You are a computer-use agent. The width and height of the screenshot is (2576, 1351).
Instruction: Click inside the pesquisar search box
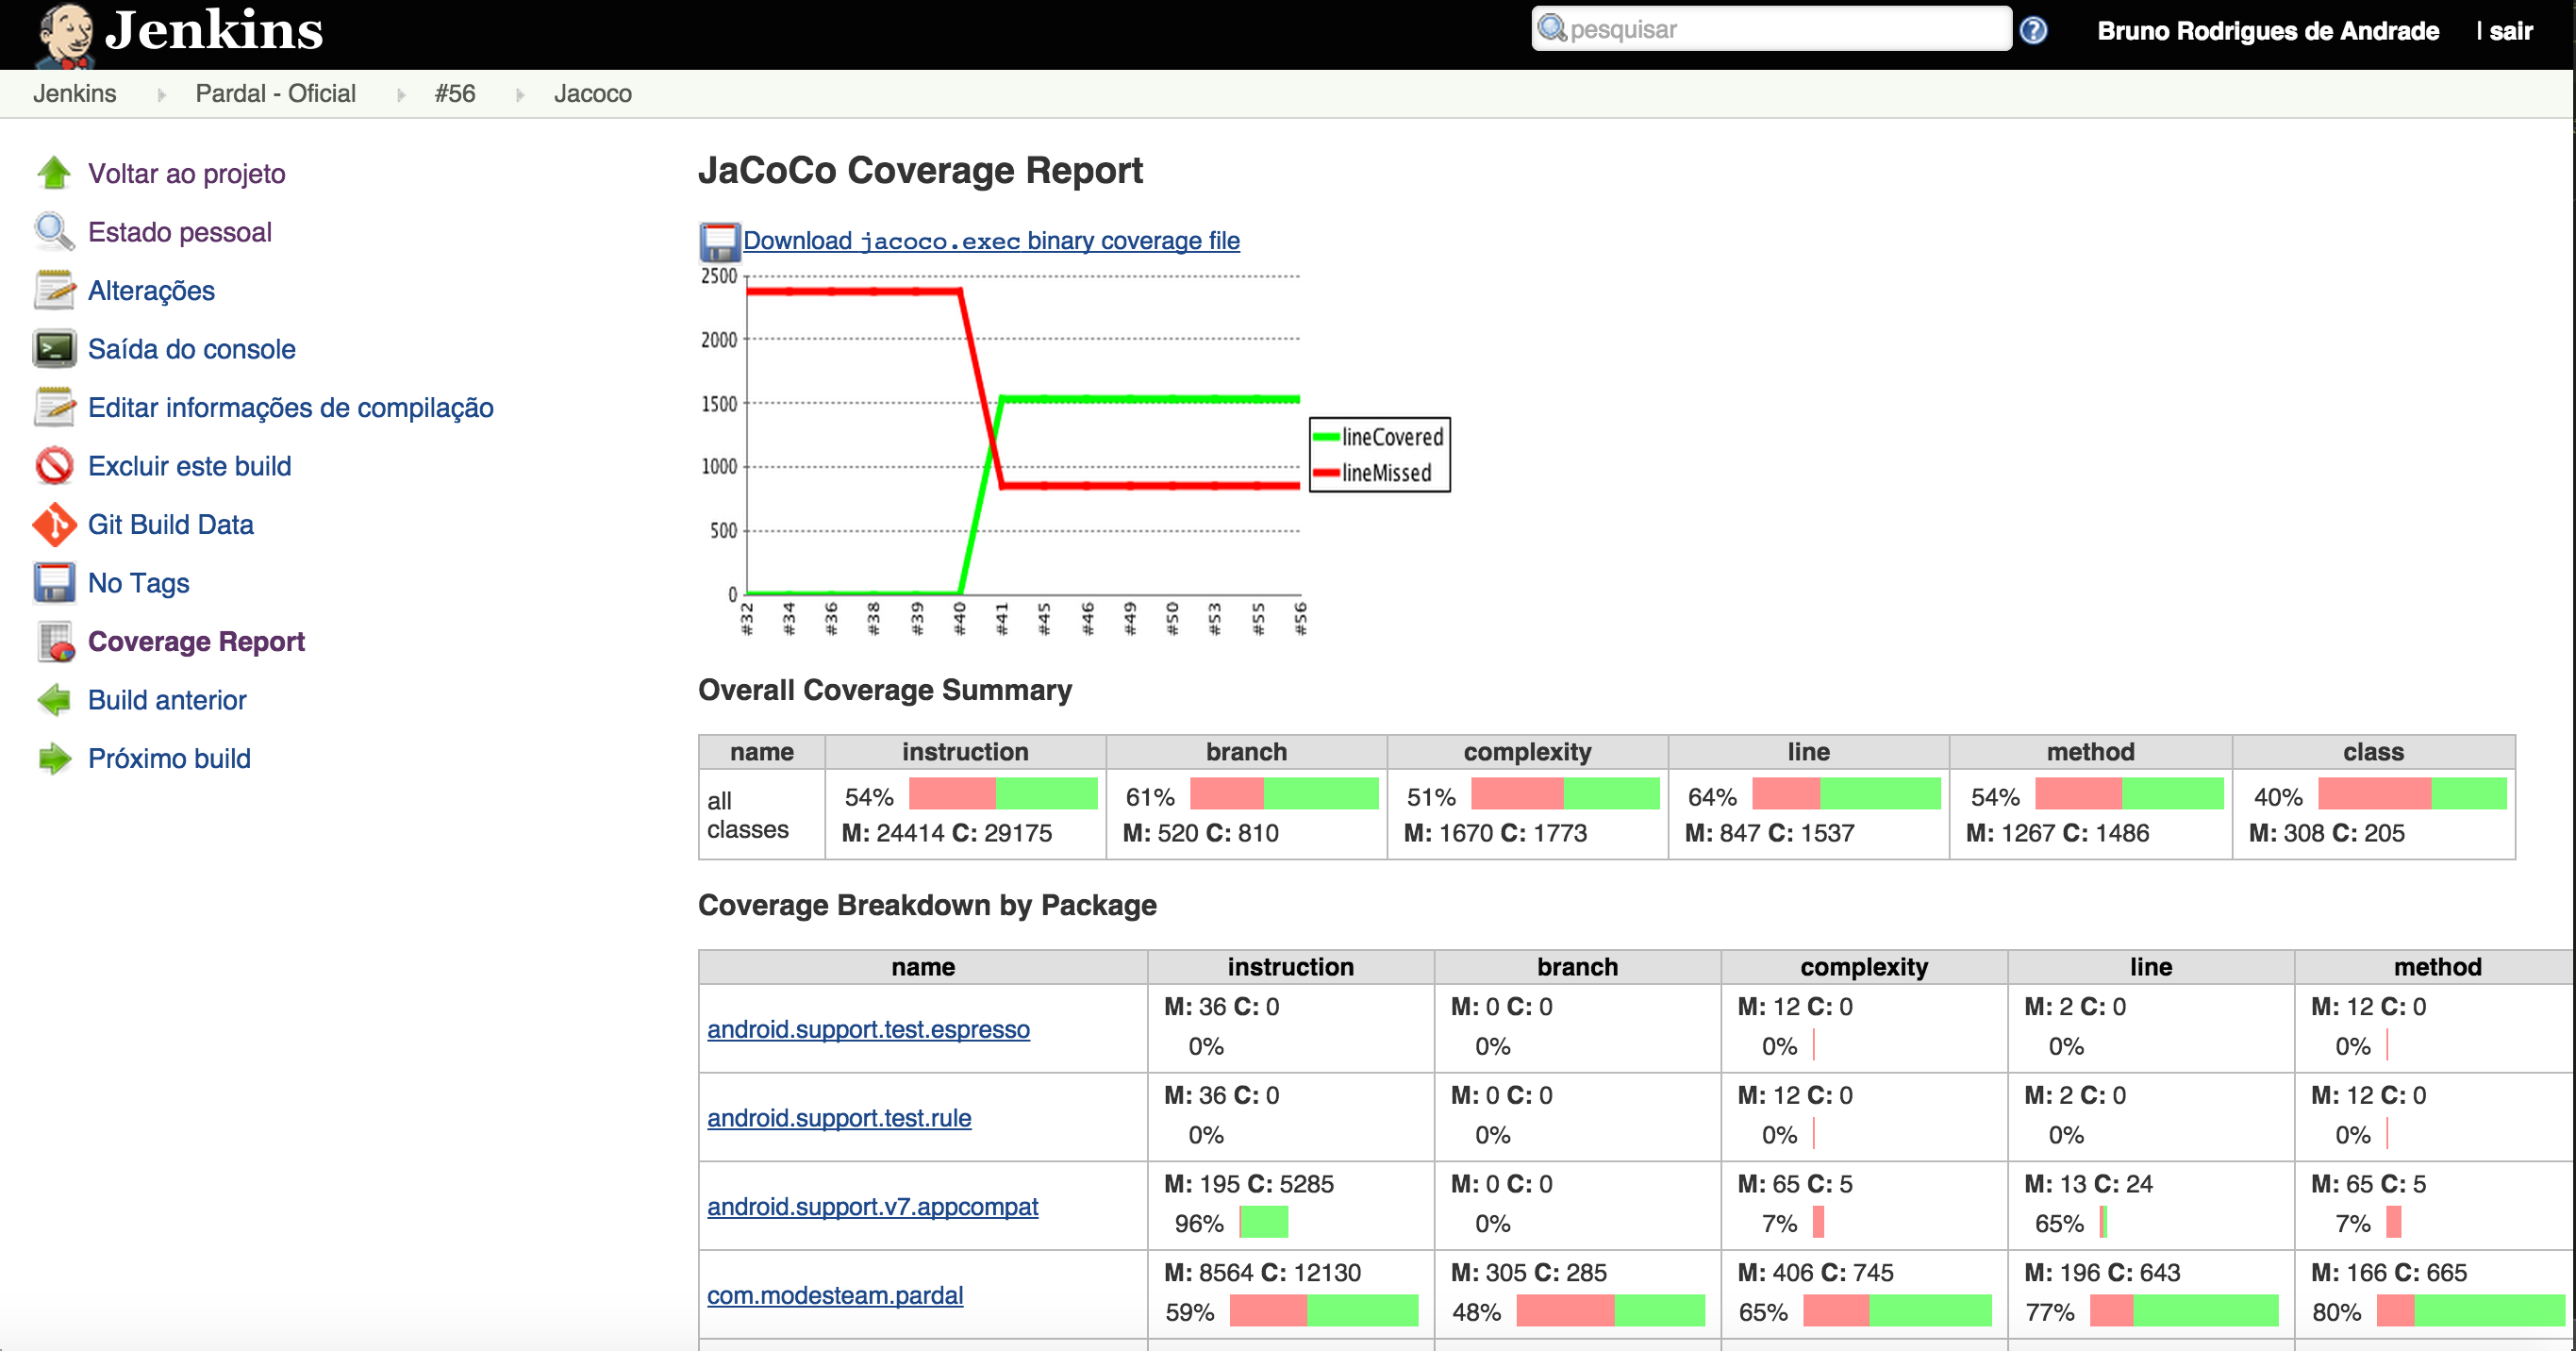click(1770, 29)
